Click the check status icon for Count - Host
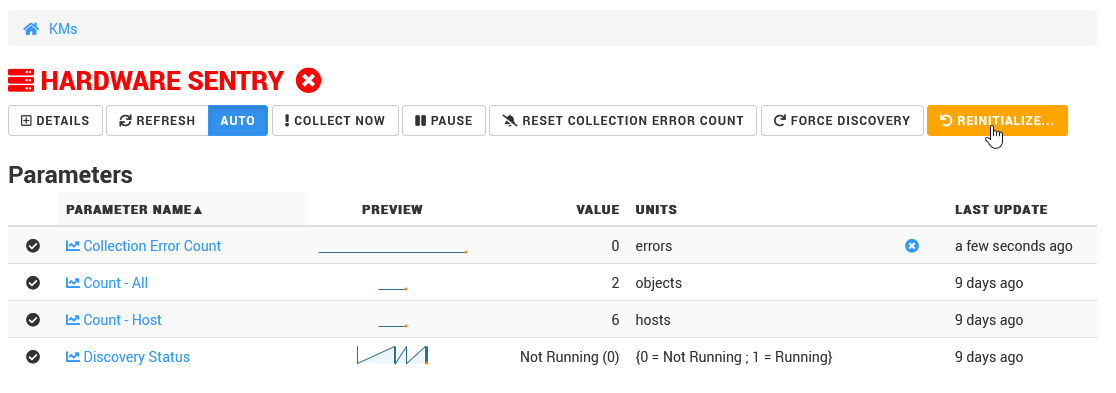This screenshot has height=393, width=1116. tap(33, 320)
